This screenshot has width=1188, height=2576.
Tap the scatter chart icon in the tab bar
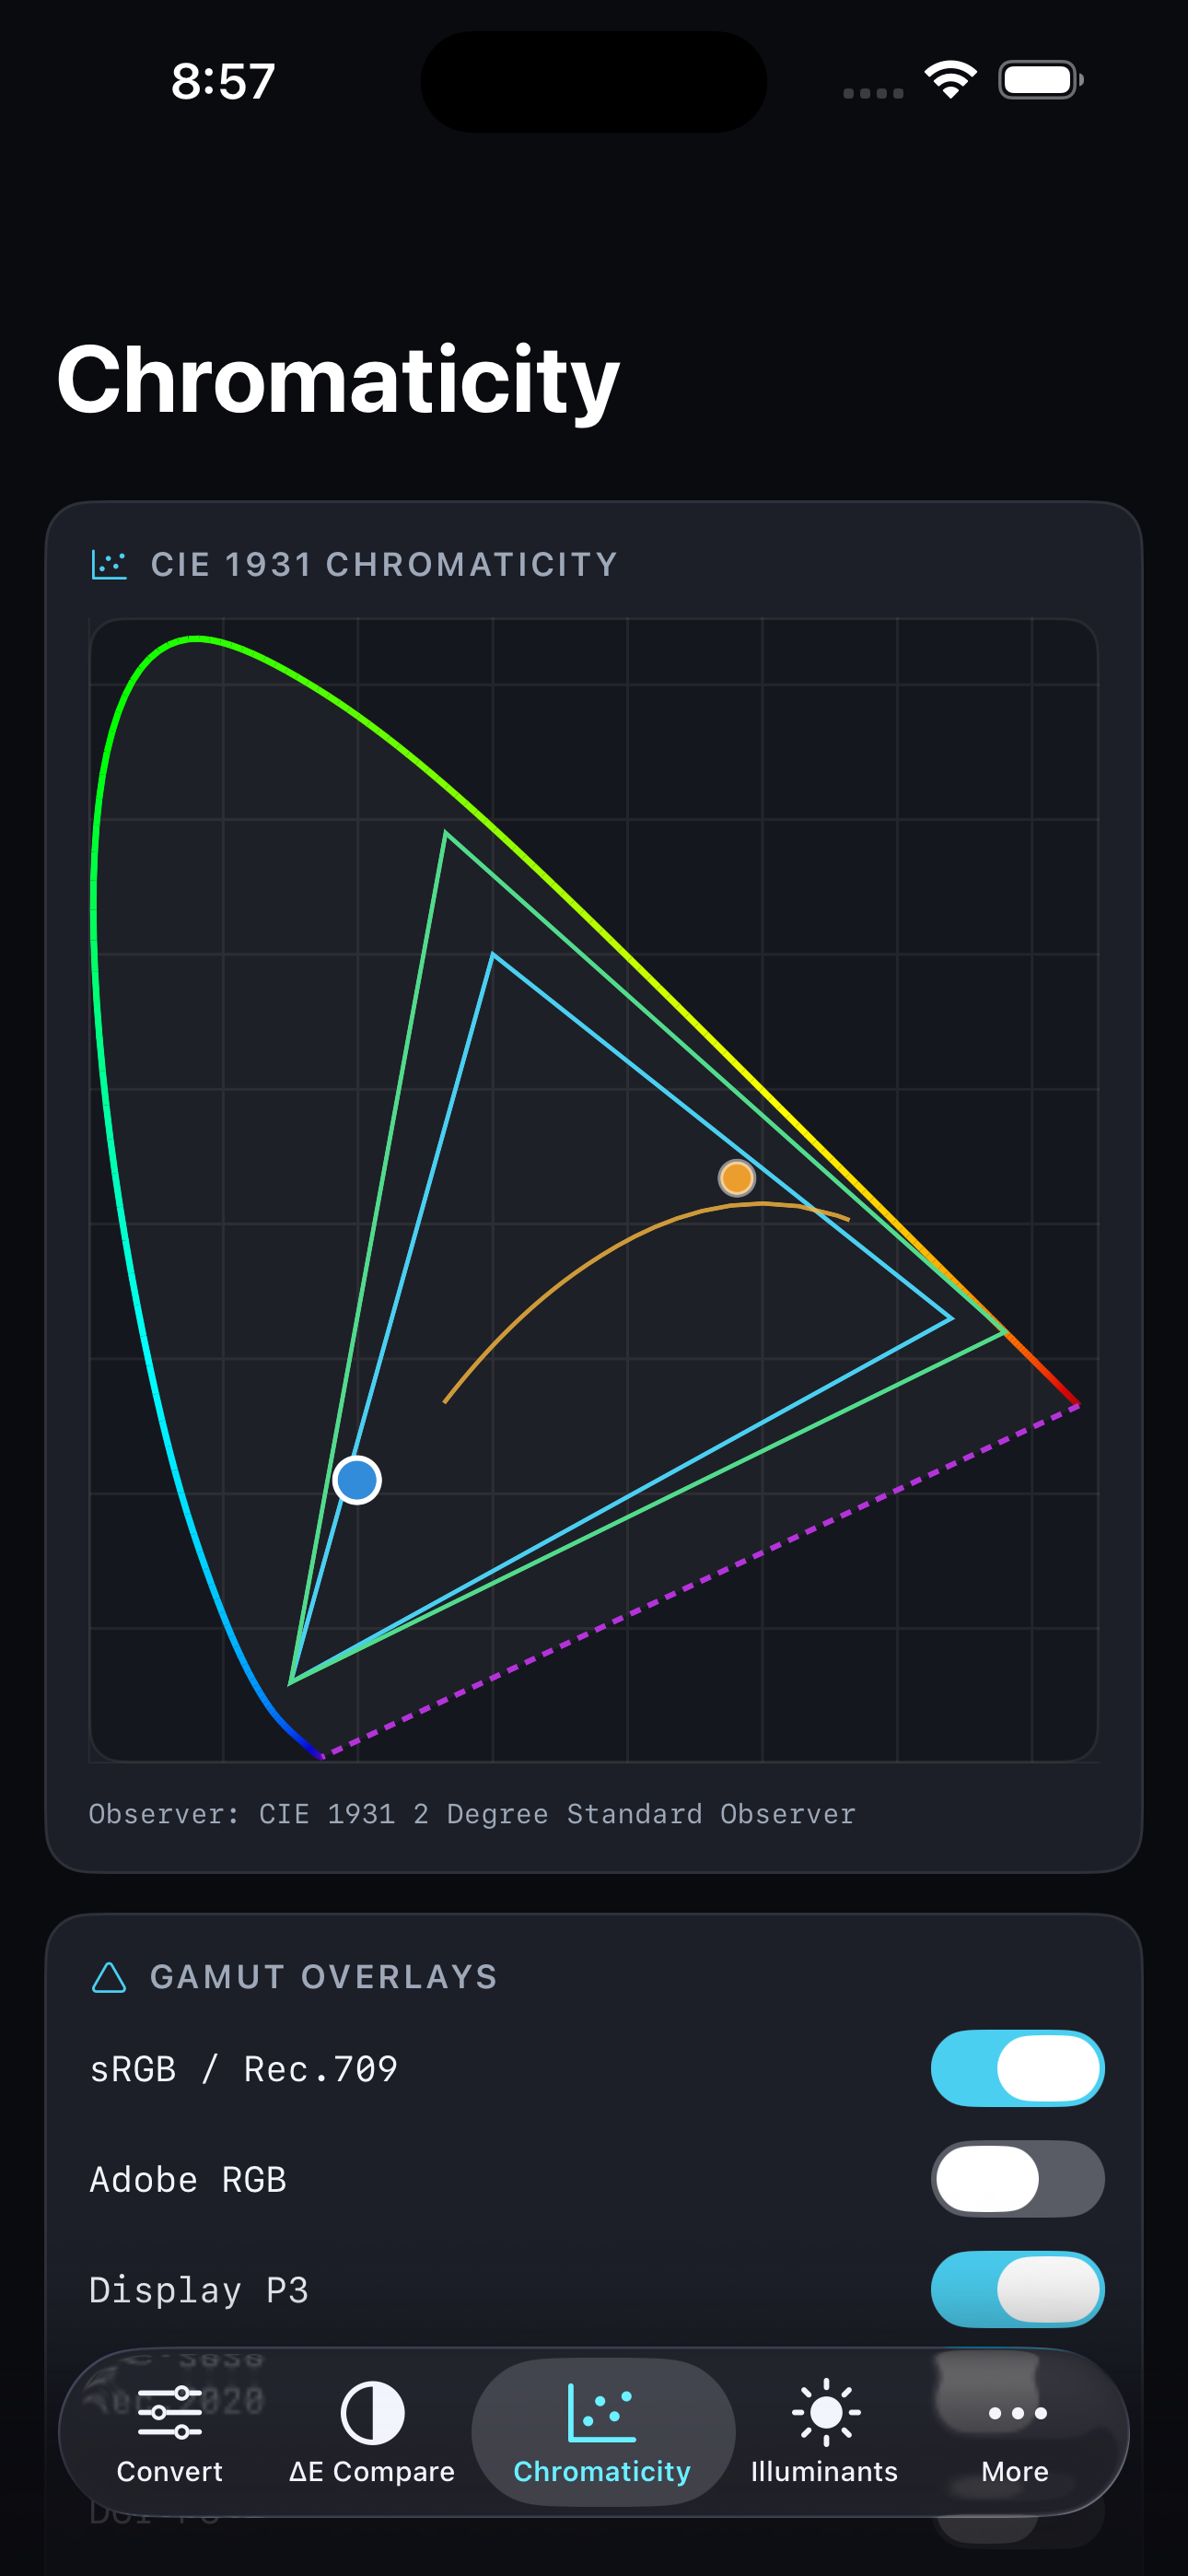(x=601, y=2412)
